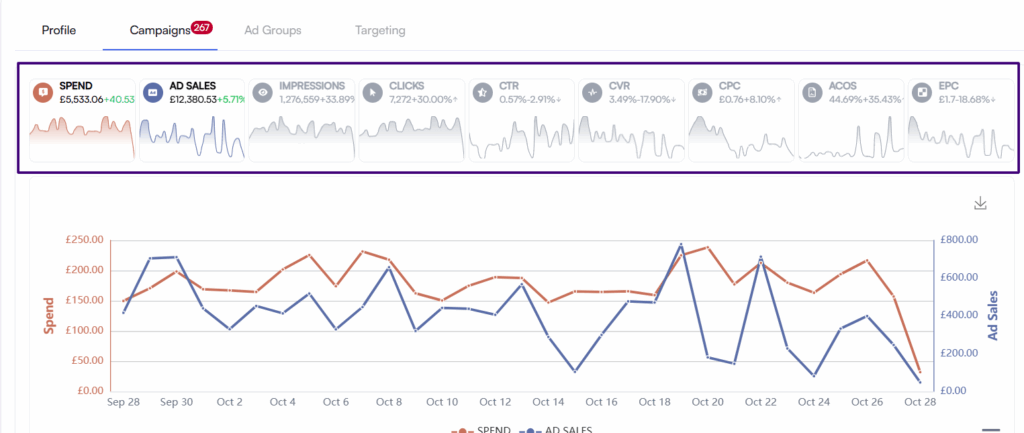Screen dimensions: 1024x433
Task: Open the Profile tab
Action: click(59, 30)
